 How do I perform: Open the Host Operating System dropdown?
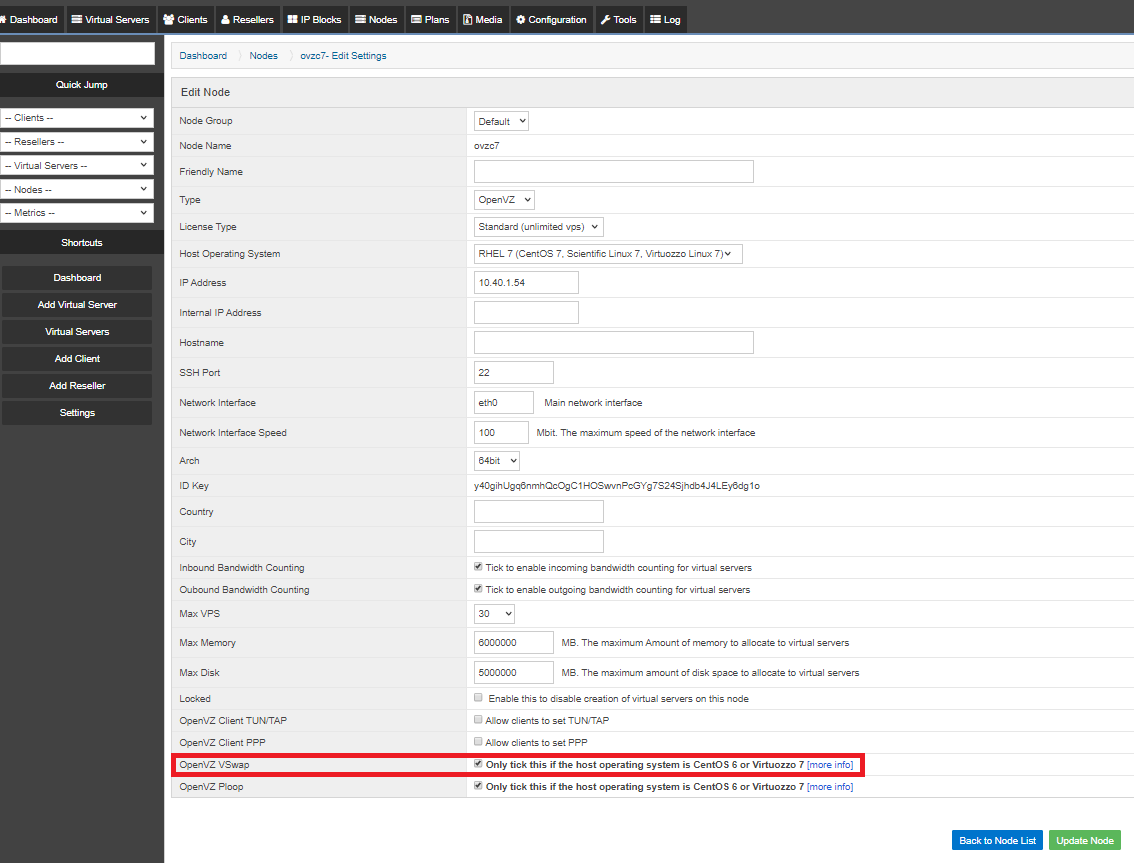(608, 254)
